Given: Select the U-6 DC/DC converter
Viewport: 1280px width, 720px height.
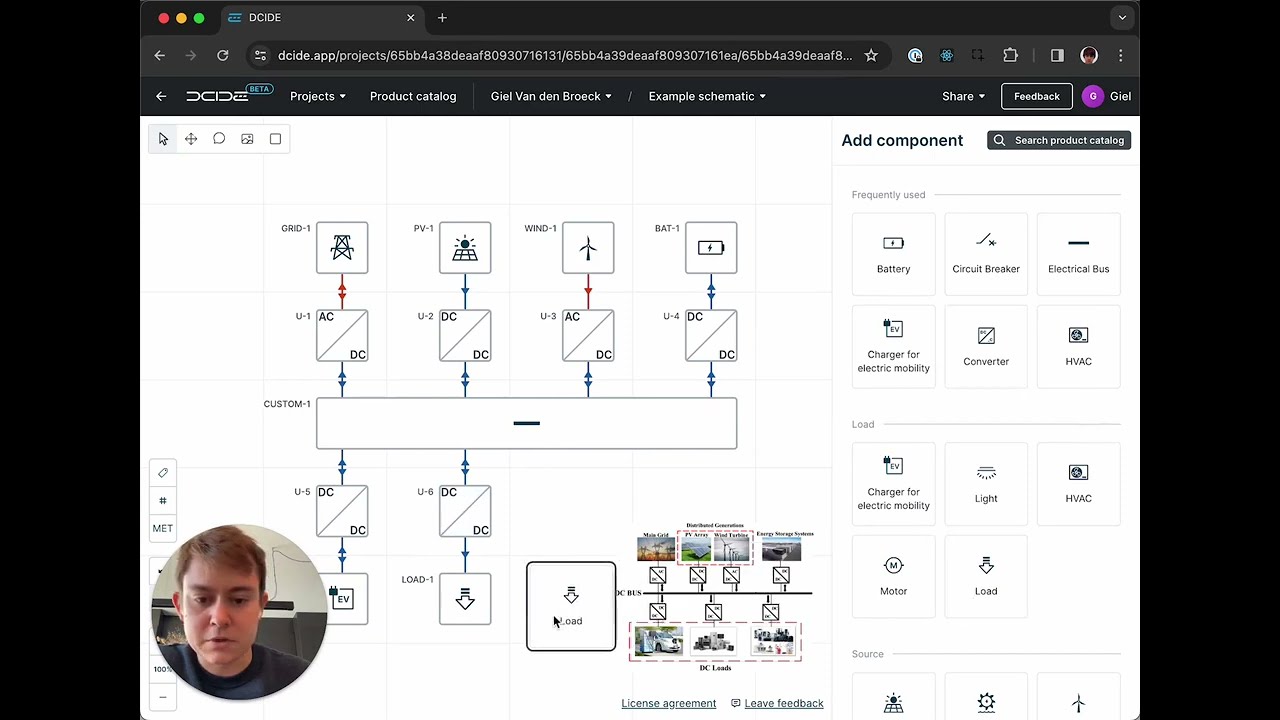Looking at the screenshot, I should point(465,511).
